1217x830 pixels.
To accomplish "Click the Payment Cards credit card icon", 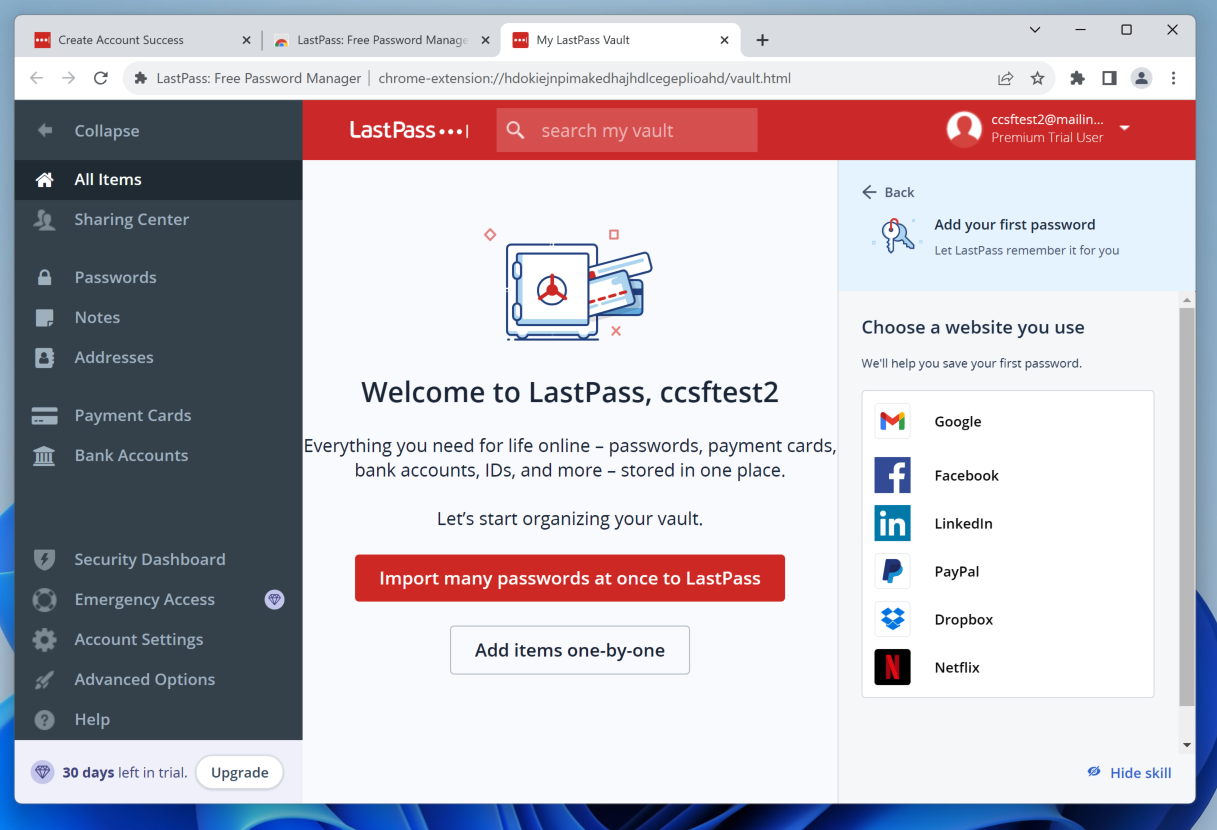I will pyautogui.click(x=44, y=416).
